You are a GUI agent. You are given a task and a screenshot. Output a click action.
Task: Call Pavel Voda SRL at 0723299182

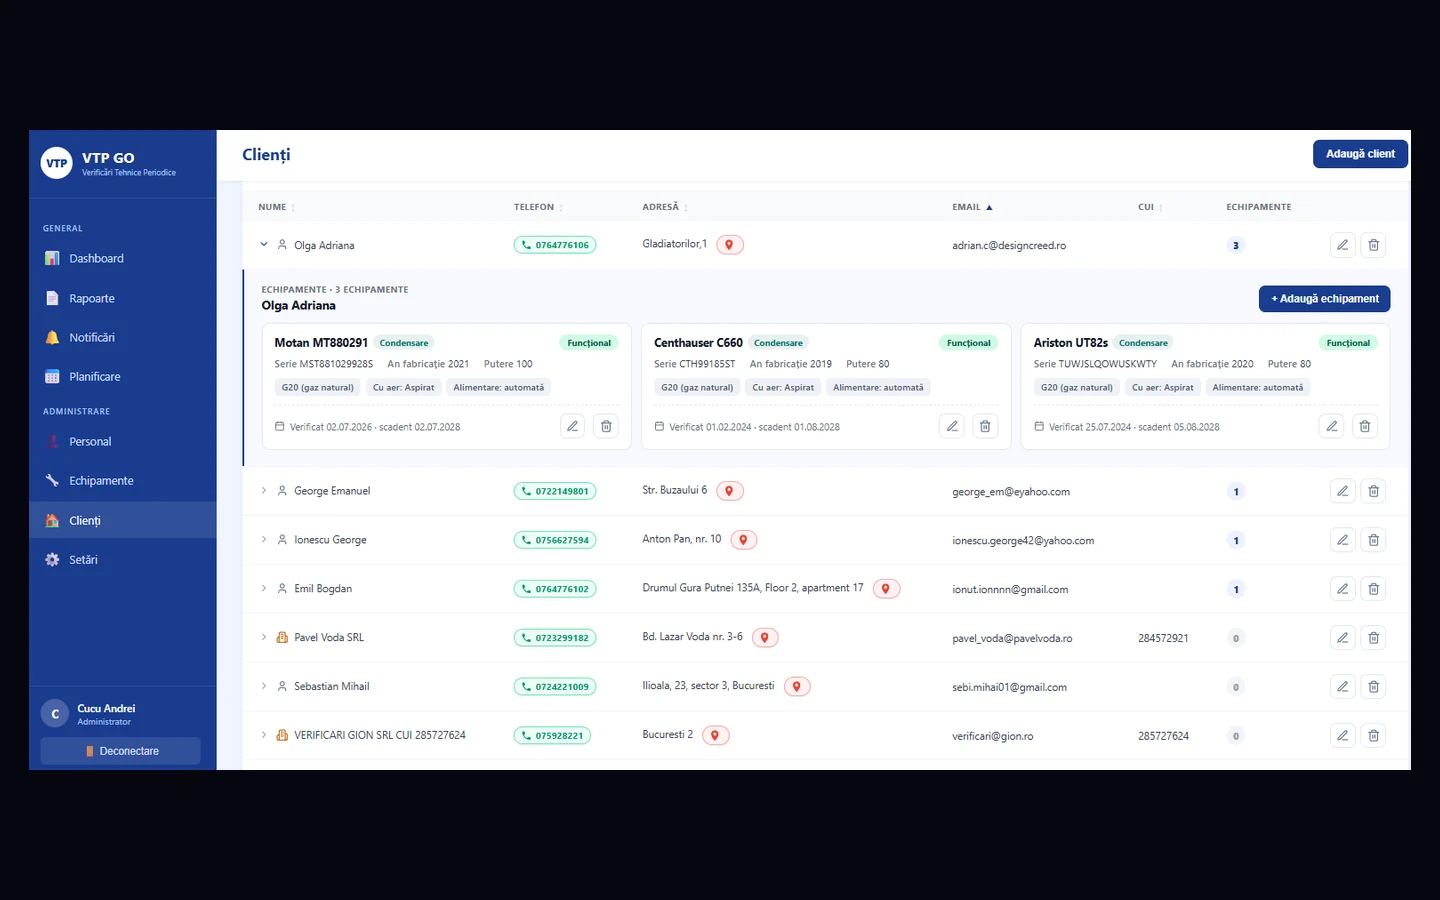(555, 638)
